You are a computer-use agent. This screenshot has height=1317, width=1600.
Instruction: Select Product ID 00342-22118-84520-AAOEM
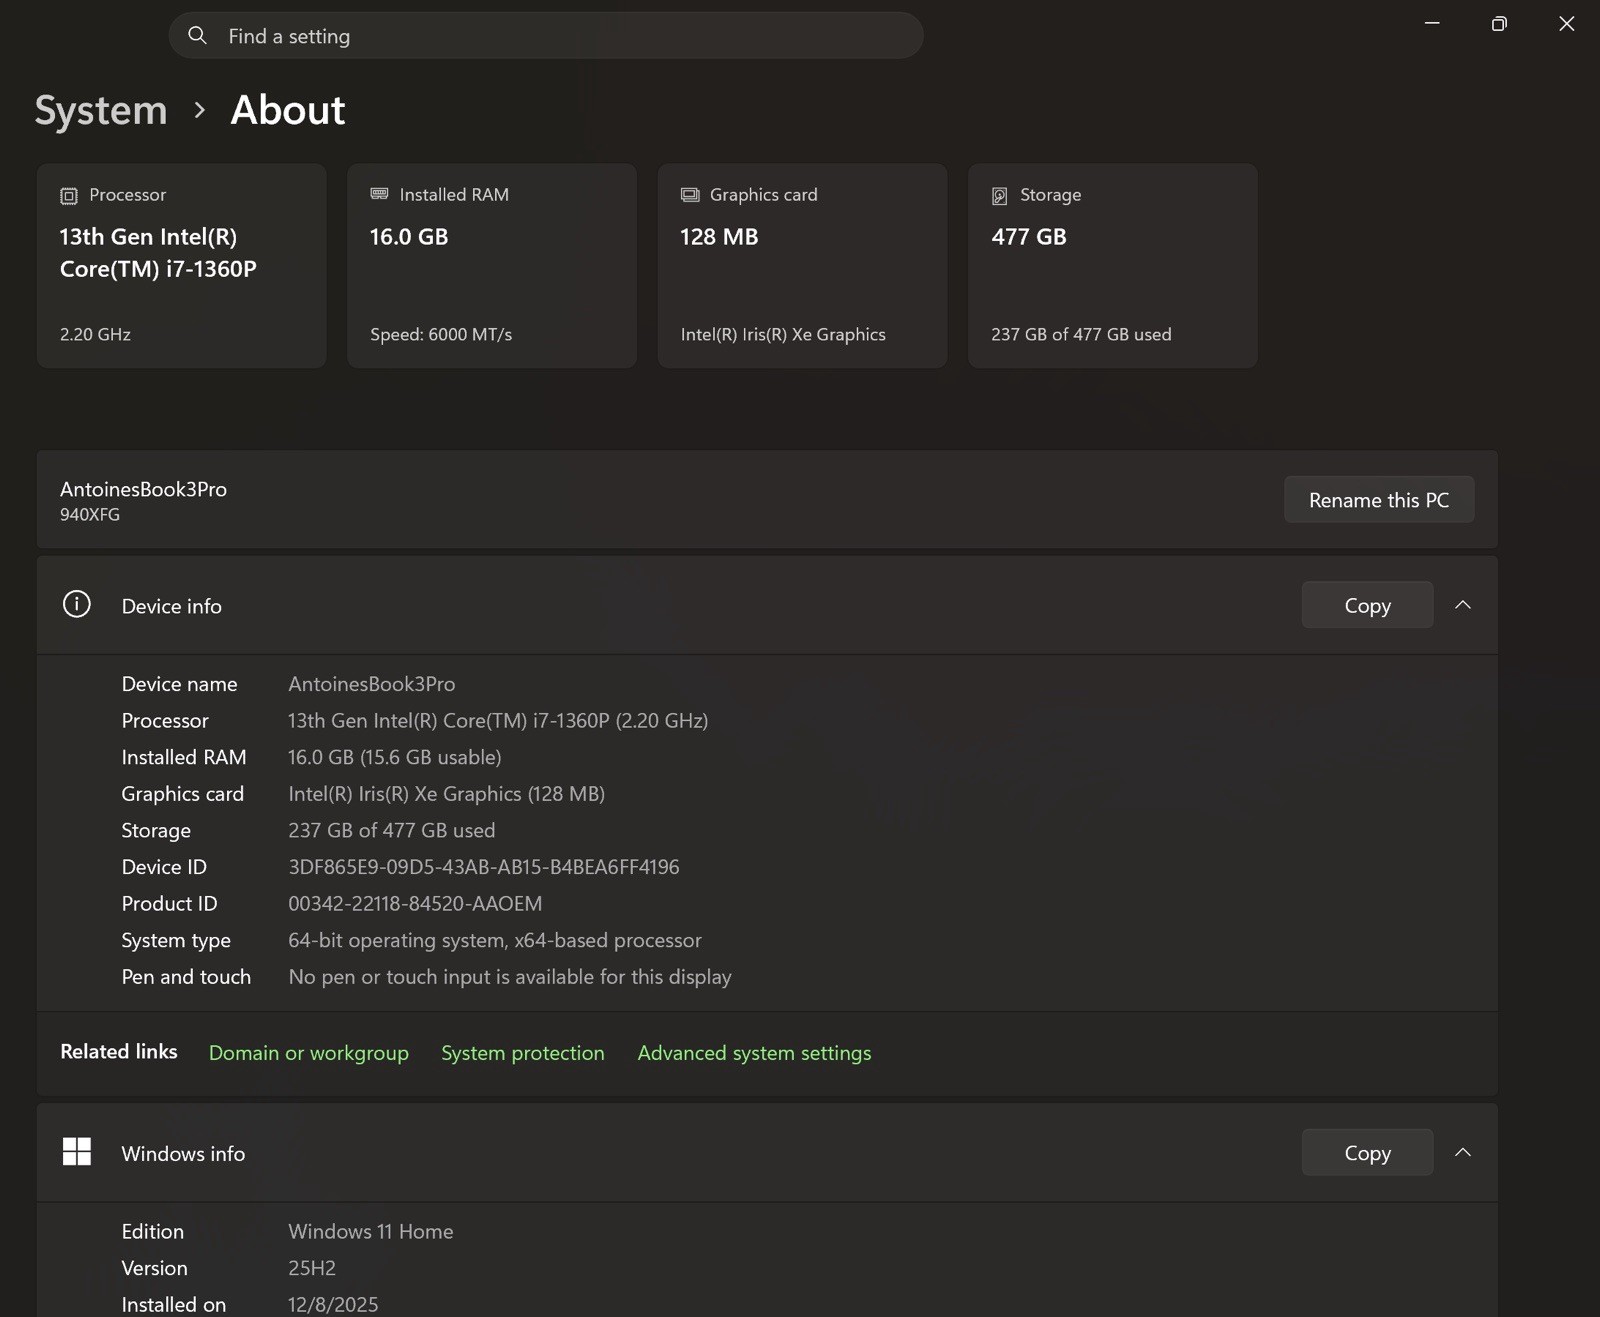[415, 904]
